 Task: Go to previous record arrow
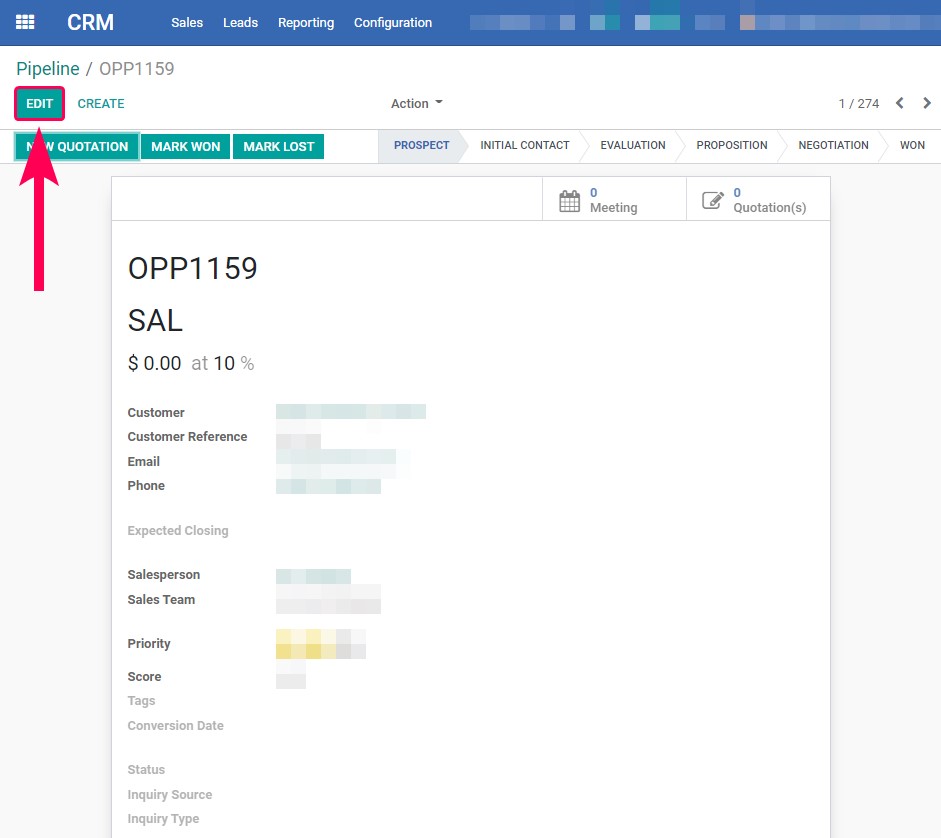tap(899, 103)
